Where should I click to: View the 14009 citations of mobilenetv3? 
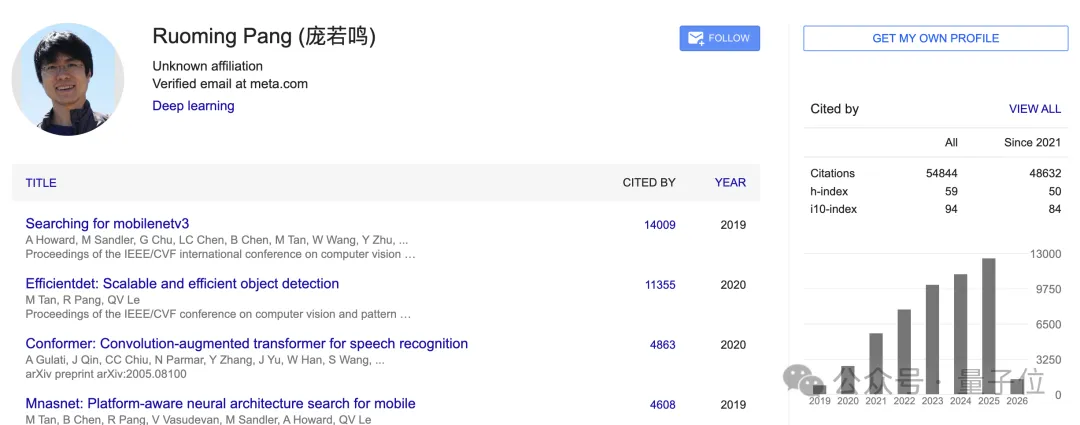click(x=659, y=225)
